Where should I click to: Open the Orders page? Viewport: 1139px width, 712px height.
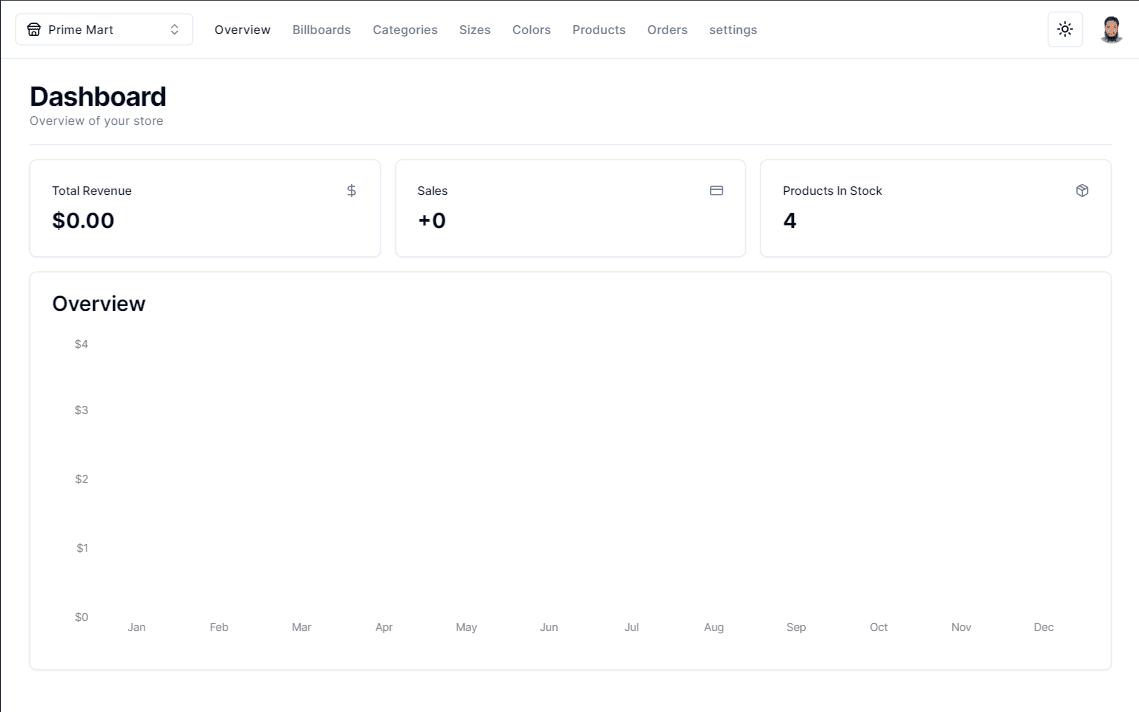(x=667, y=30)
